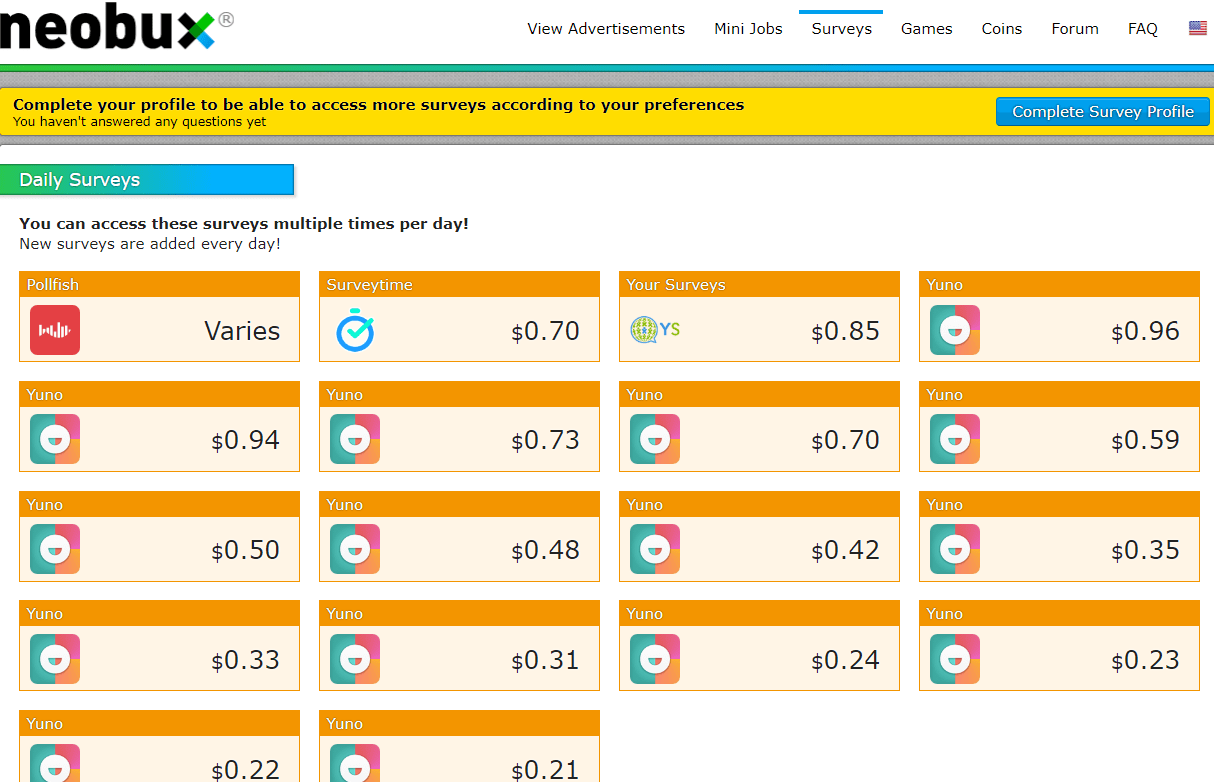Screen dimensions: 1214x782
Task: Click the Yuno icon on $0.96 survey
Action: click(x=955, y=330)
